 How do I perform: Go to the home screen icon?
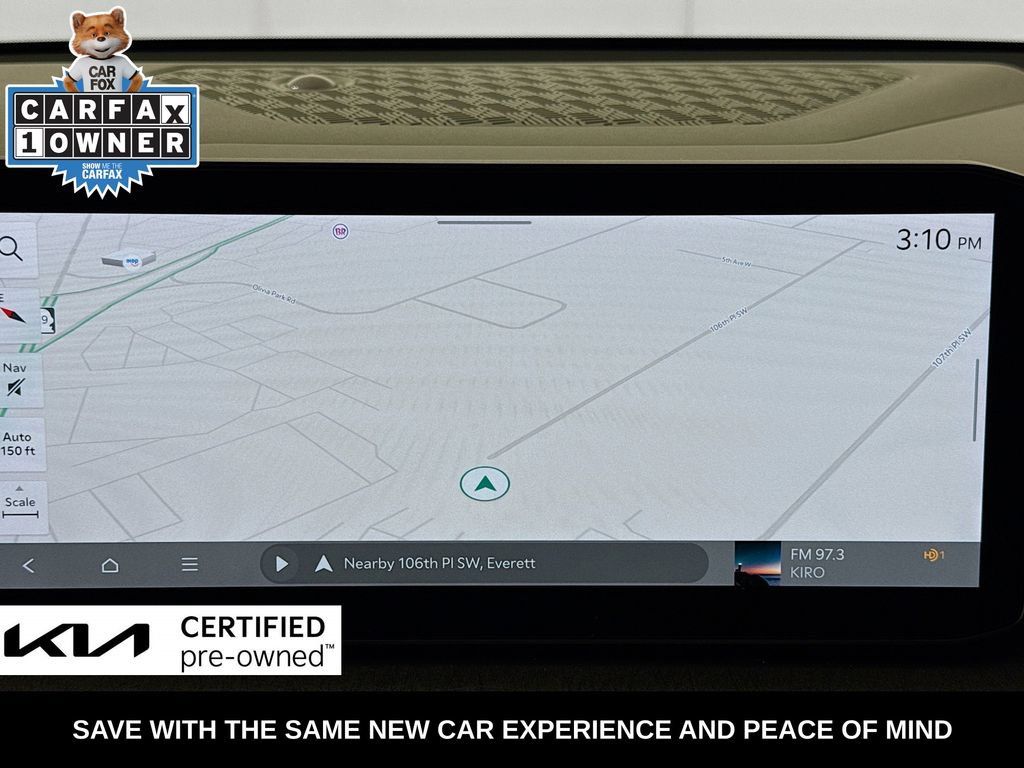pos(110,565)
